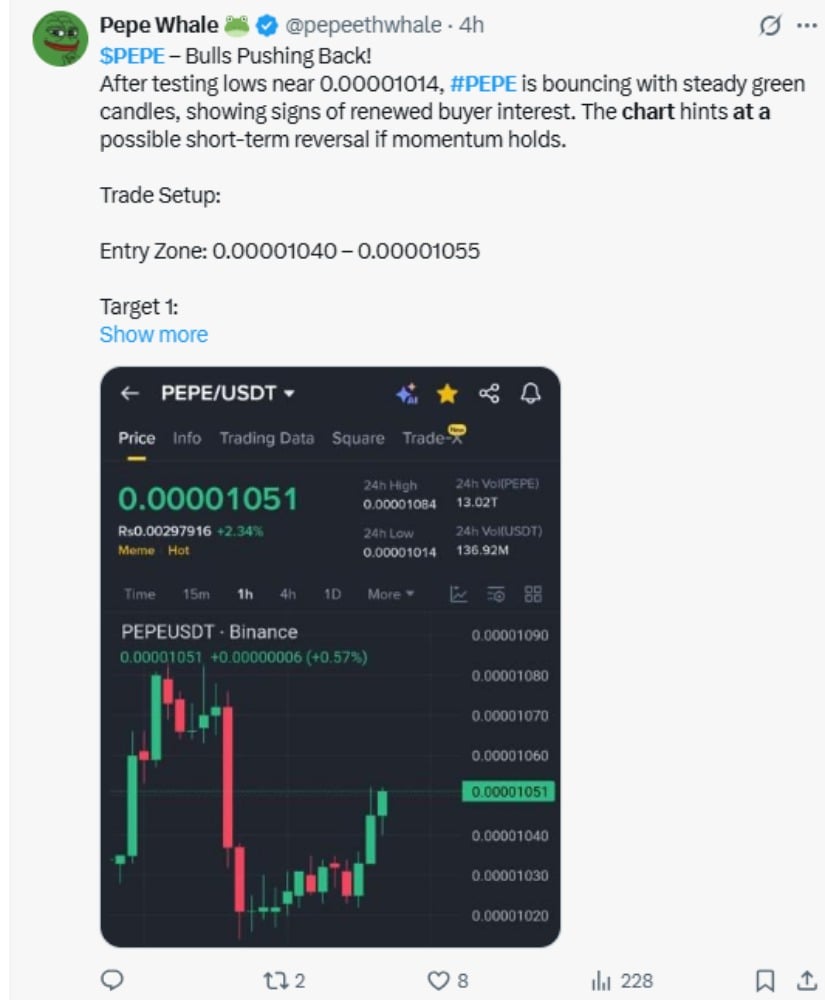Repost the tweet with 2 reposts
This screenshot has height=1000, width=825.
284,980
